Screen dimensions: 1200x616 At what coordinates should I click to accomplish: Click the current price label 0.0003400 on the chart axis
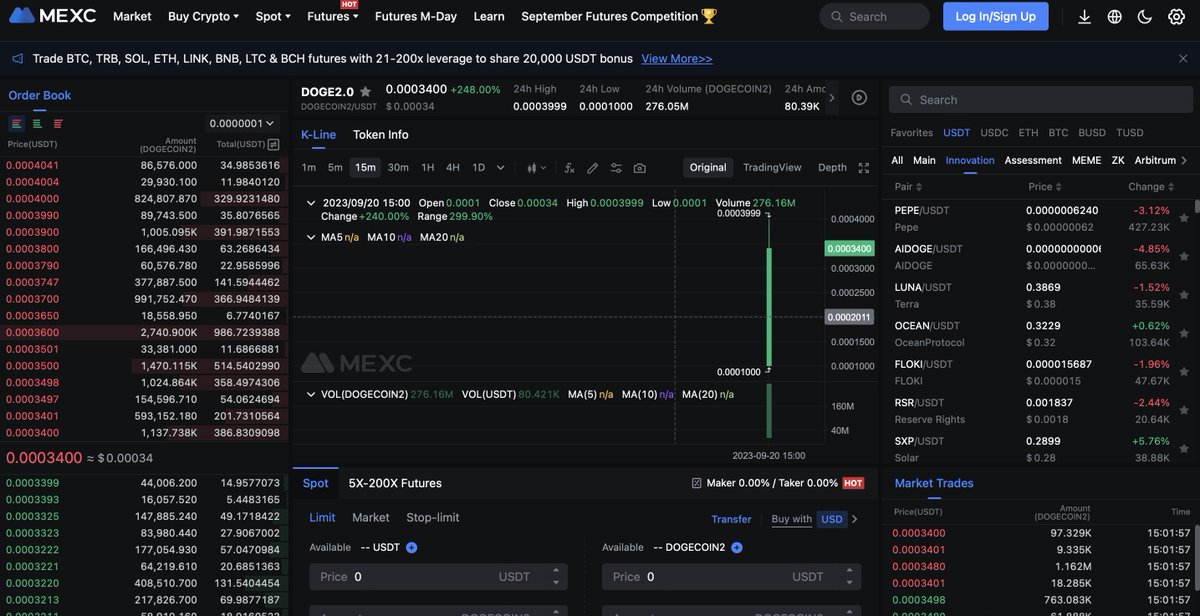848,248
